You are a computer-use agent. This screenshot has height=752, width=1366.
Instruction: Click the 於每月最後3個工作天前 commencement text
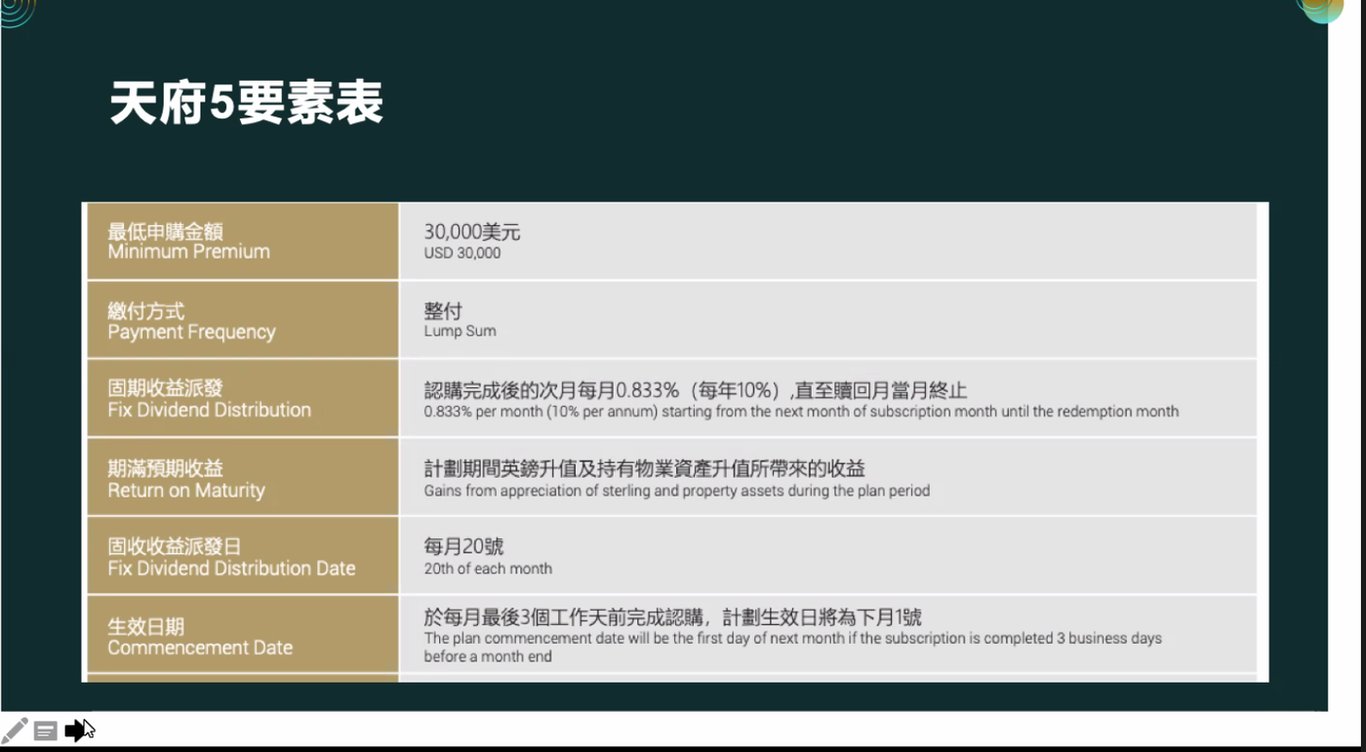pyautogui.click(x=672, y=617)
